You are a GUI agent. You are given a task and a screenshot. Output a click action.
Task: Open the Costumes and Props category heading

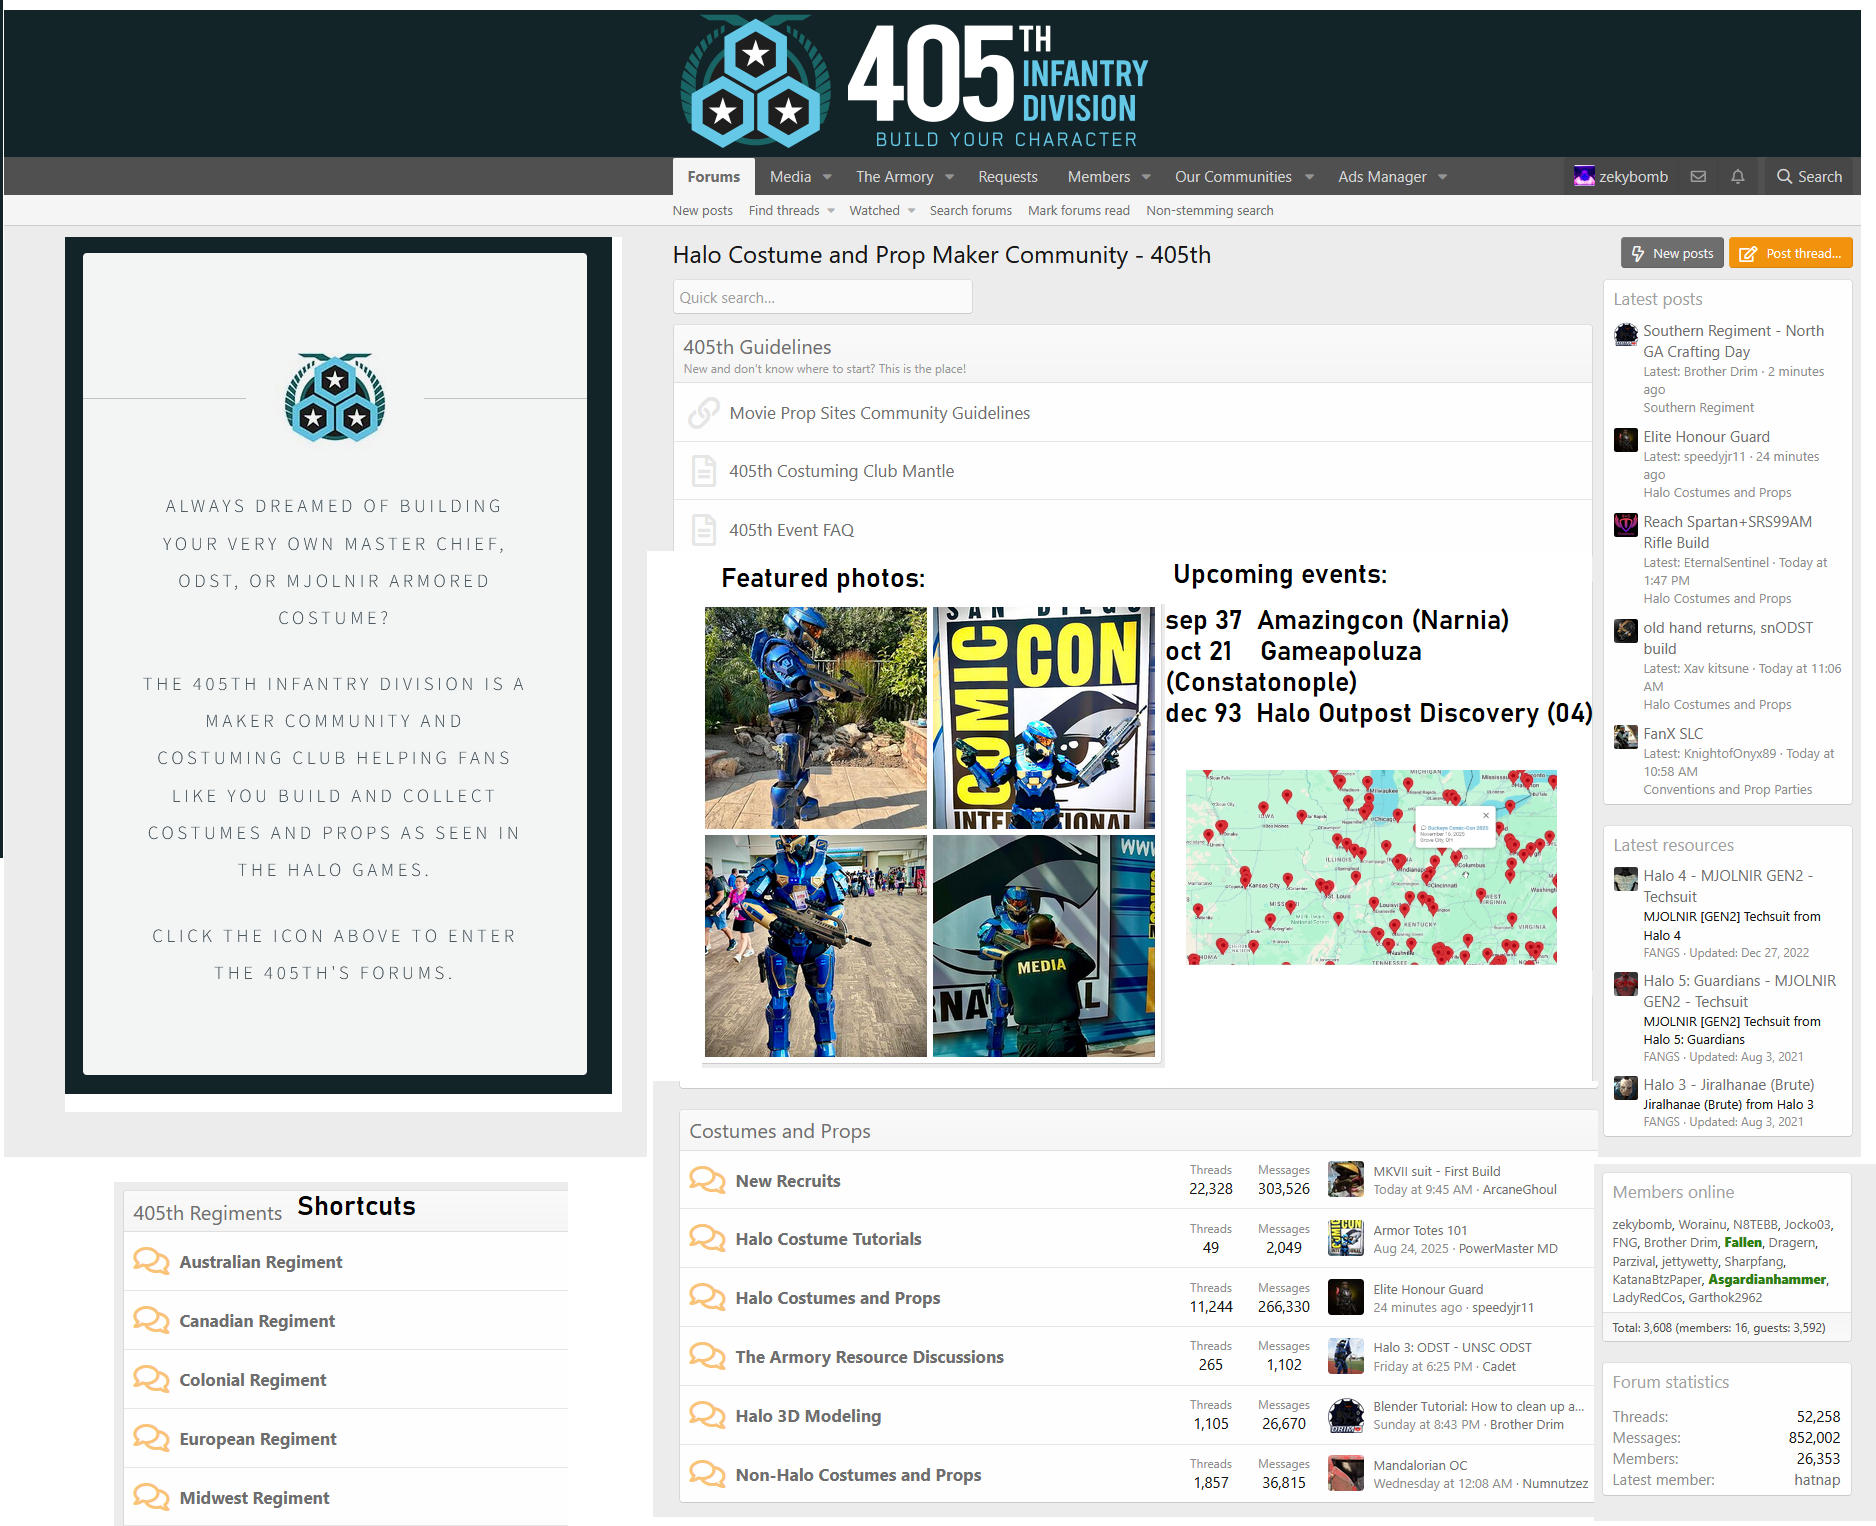(x=779, y=1131)
